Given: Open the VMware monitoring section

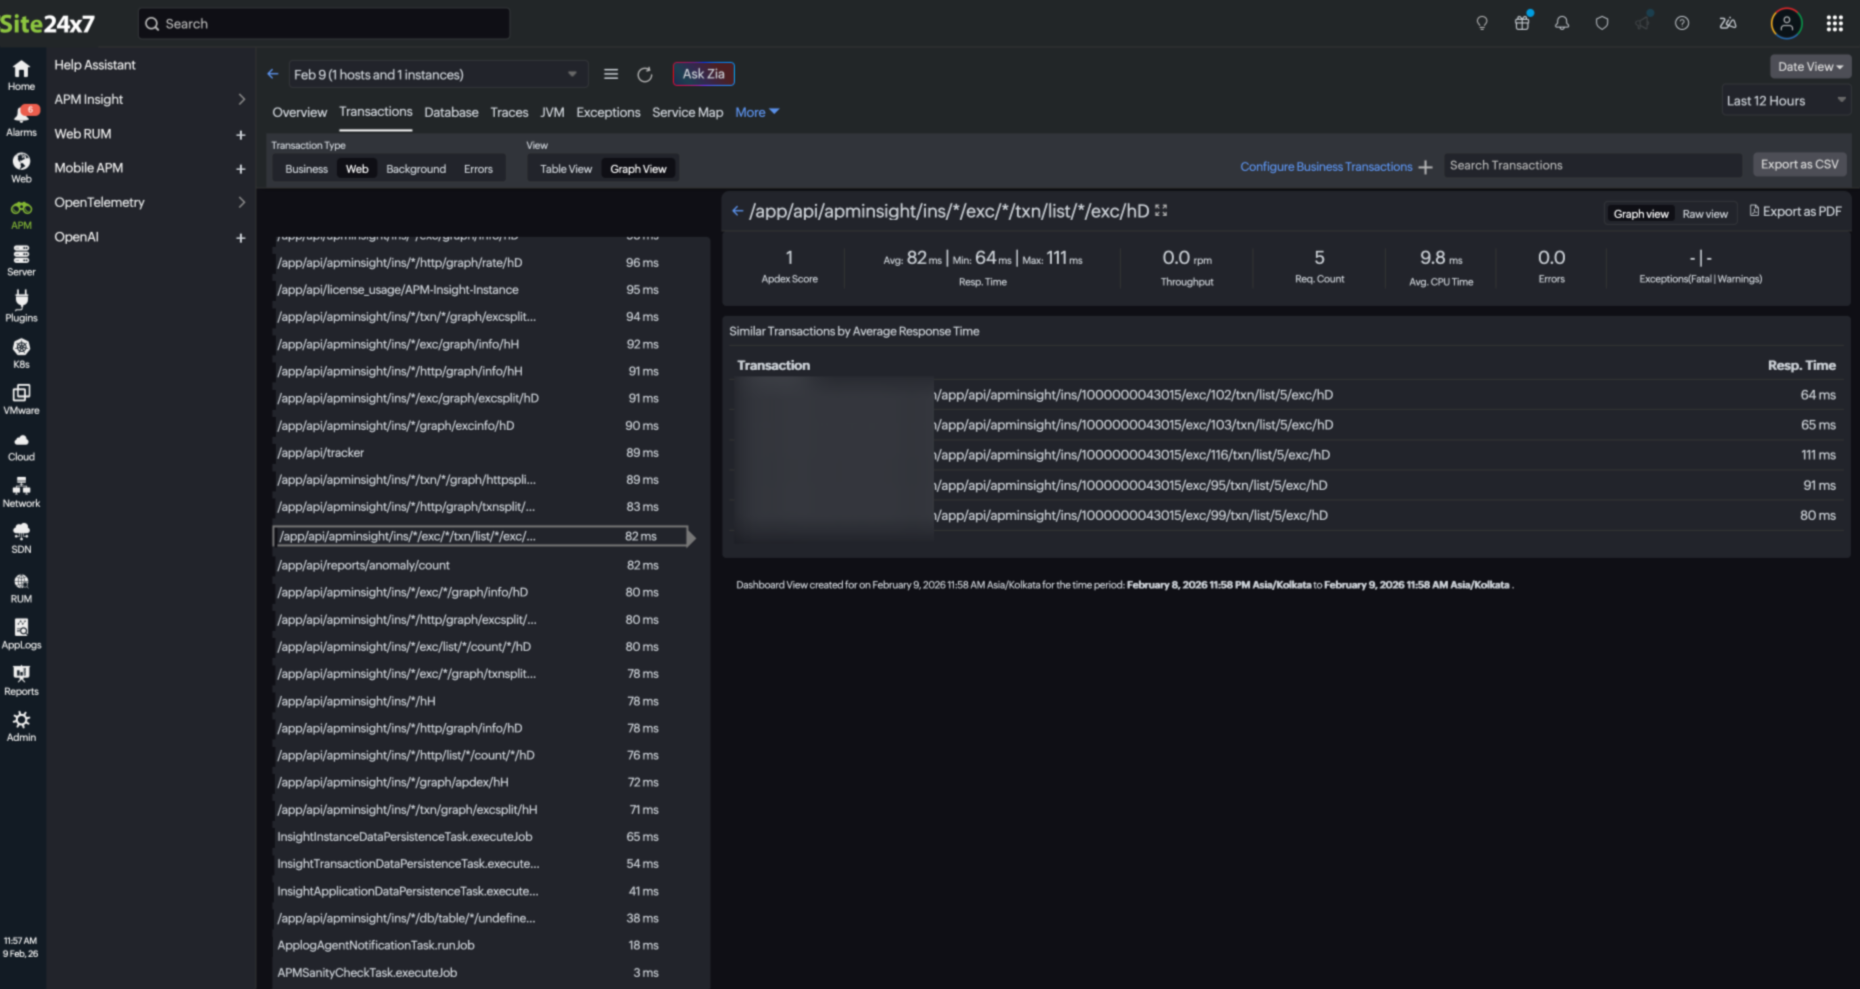Looking at the screenshot, I should 21,398.
